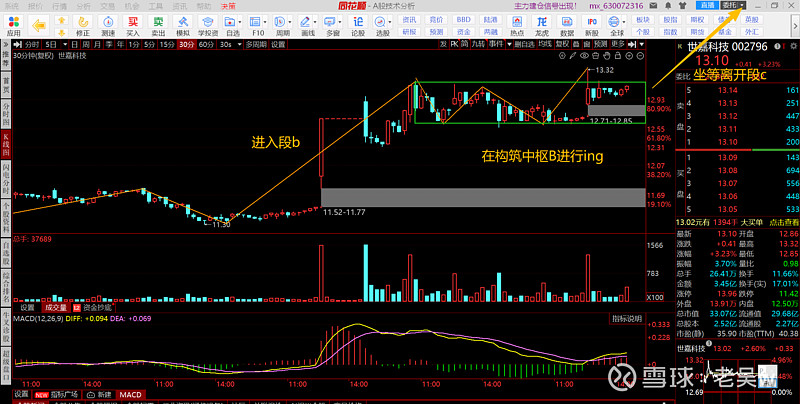Switch to the 60分 period tab

click(x=206, y=44)
